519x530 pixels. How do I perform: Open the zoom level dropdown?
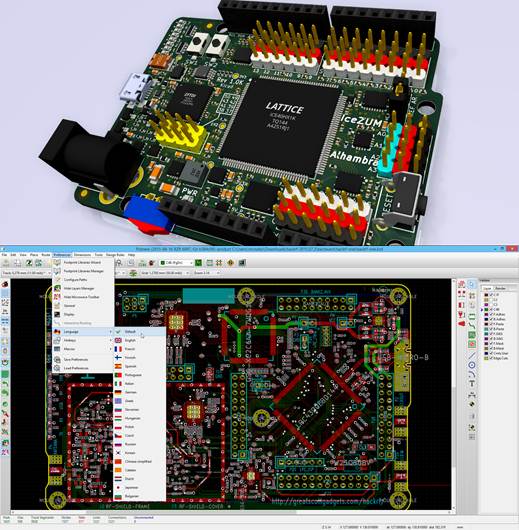[x=207, y=273]
